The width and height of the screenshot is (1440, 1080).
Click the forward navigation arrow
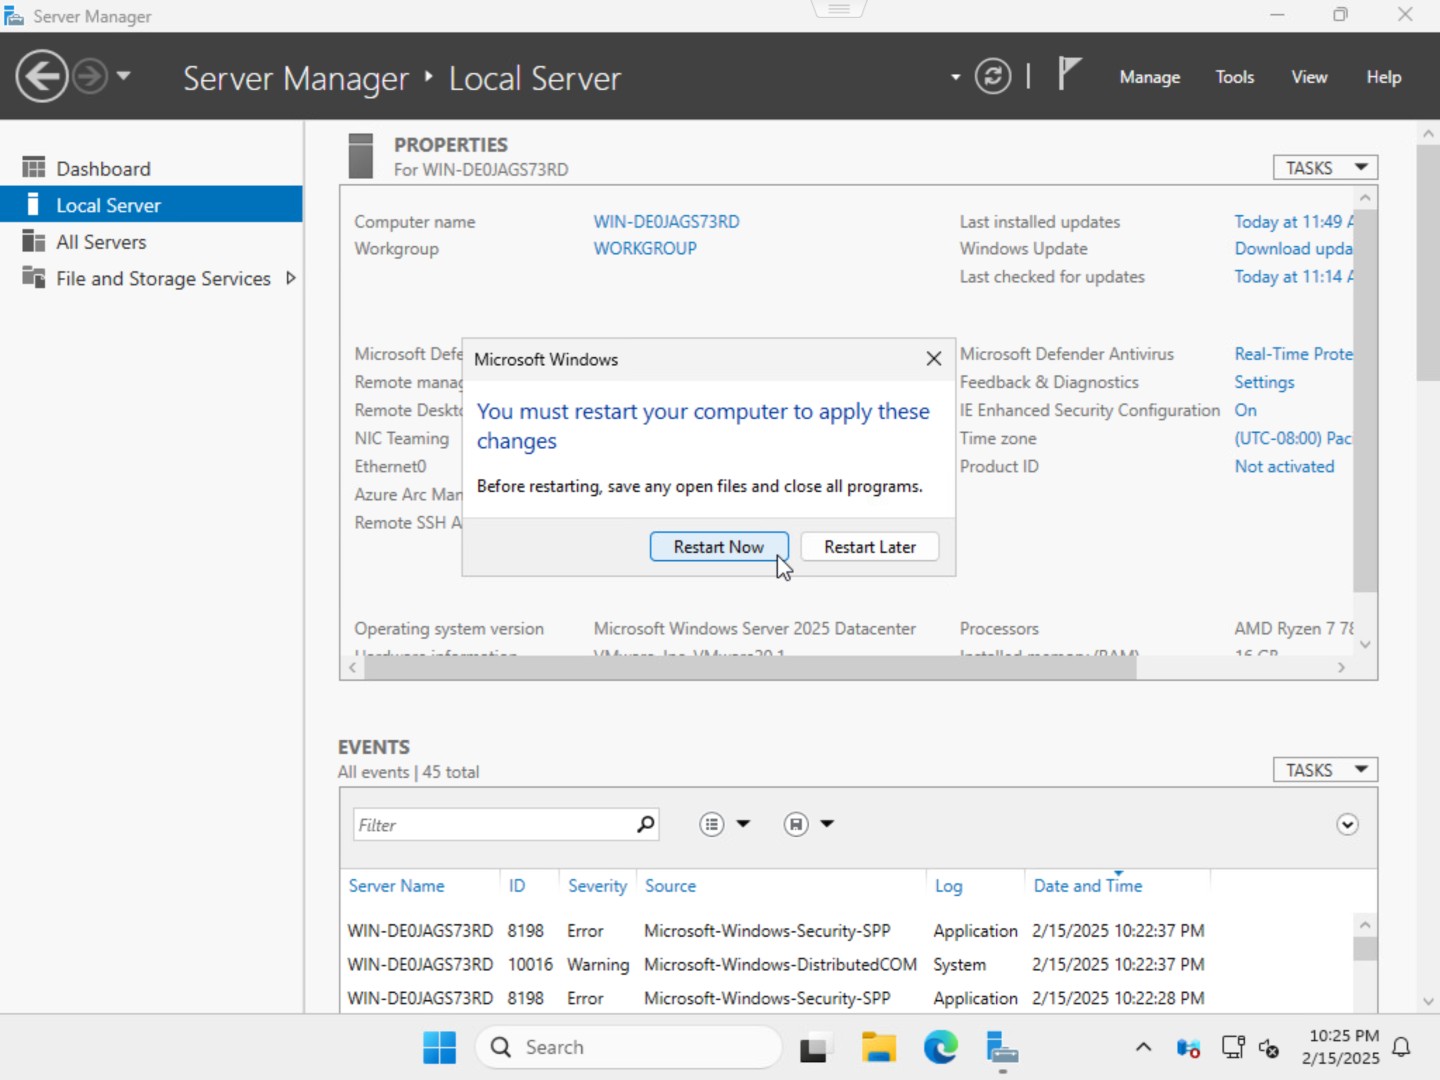coord(90,77)
